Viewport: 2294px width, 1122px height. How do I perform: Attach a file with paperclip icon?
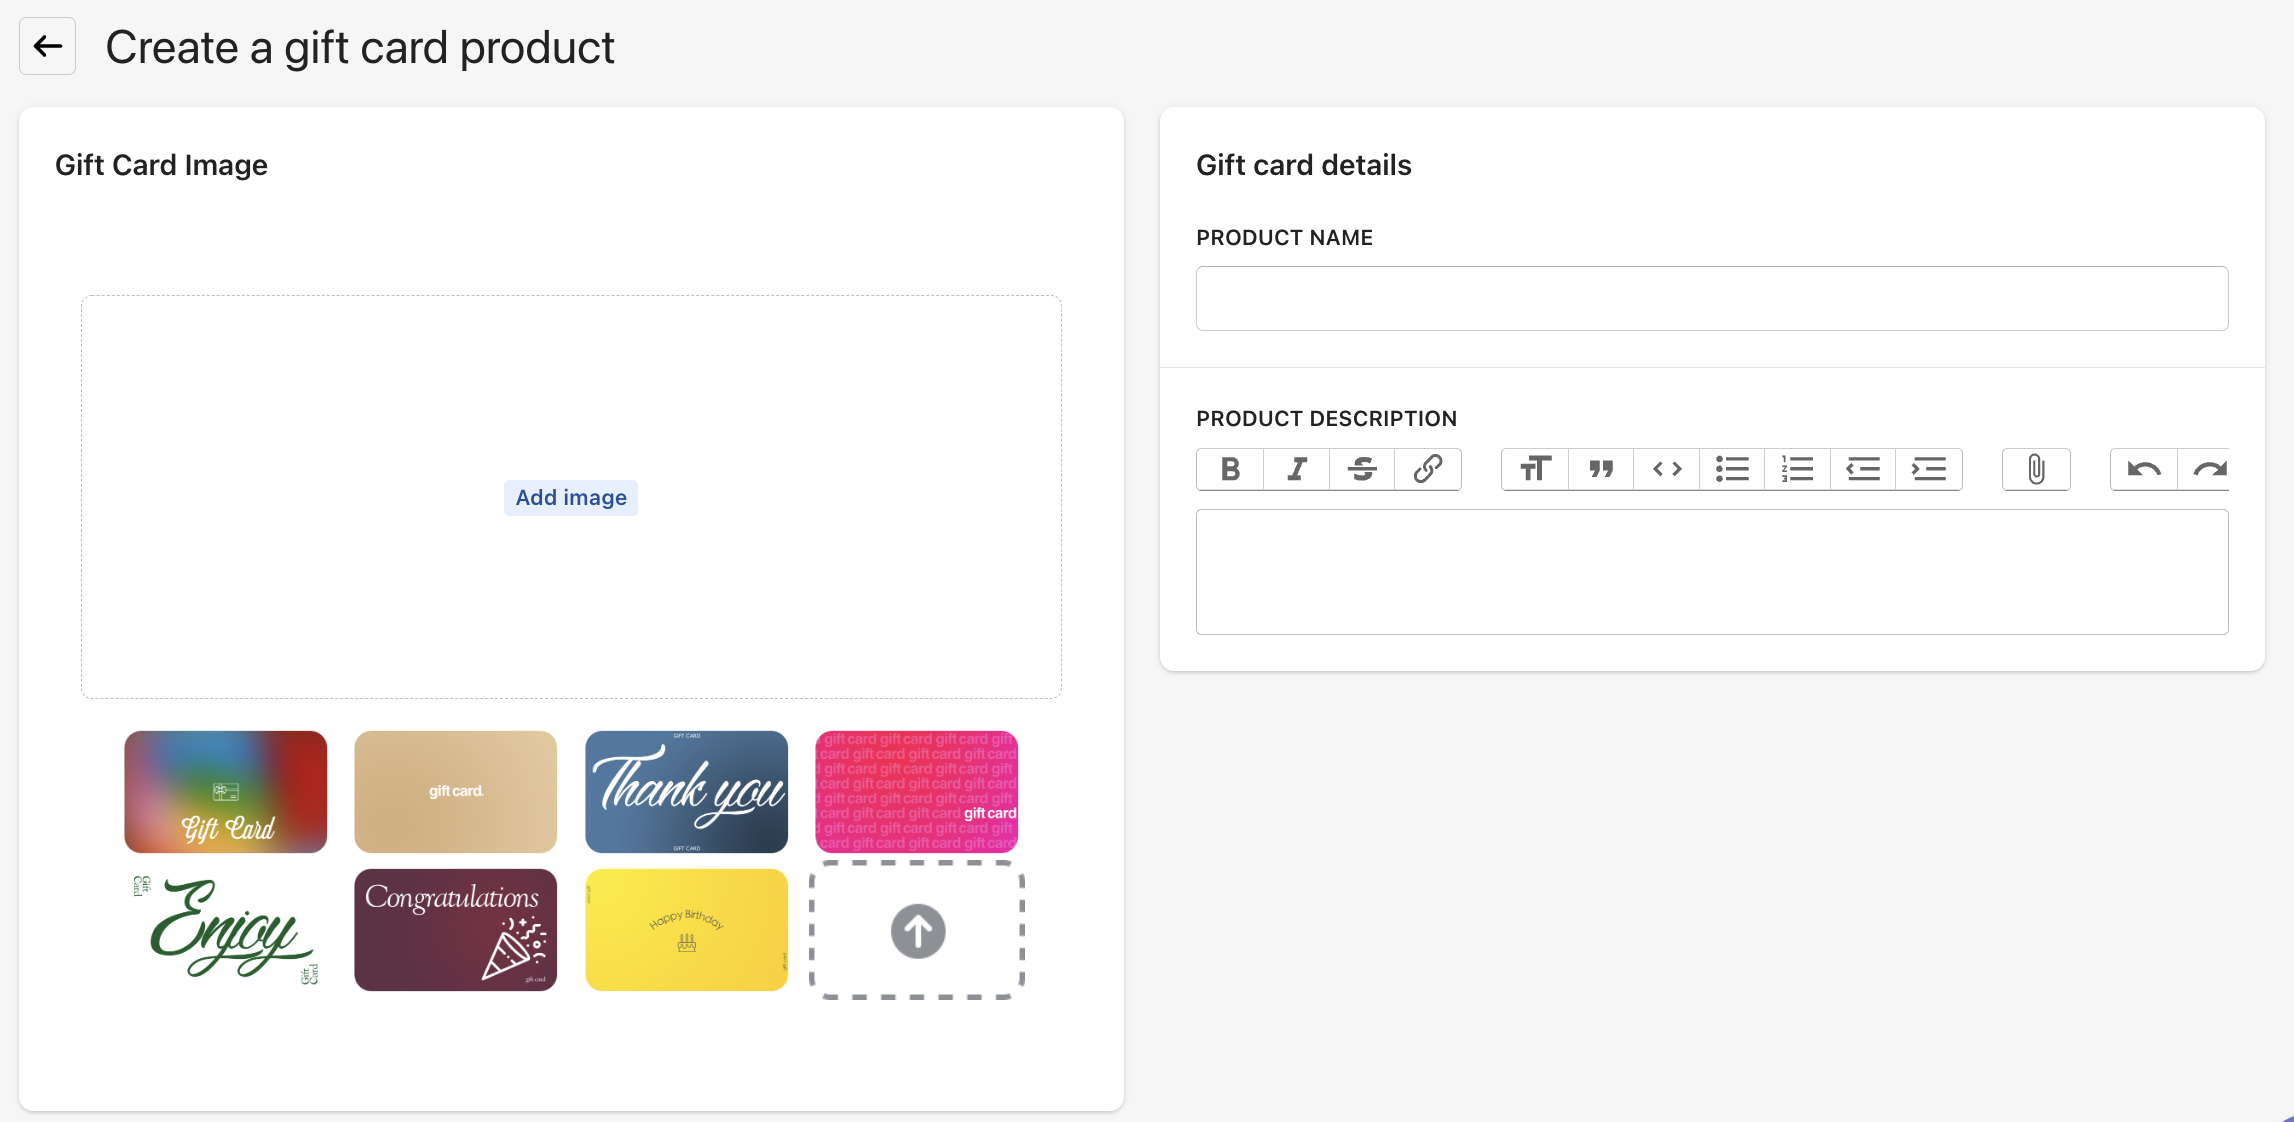click(2036, 469)
